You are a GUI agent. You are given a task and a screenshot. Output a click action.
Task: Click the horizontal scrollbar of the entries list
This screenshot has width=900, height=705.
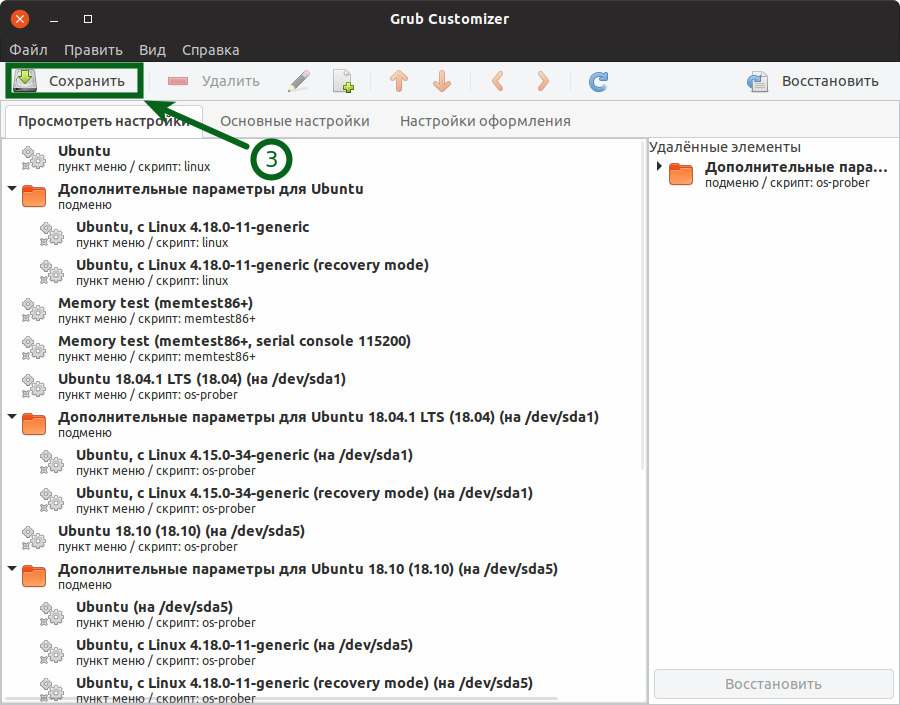[x=281, y=699]
